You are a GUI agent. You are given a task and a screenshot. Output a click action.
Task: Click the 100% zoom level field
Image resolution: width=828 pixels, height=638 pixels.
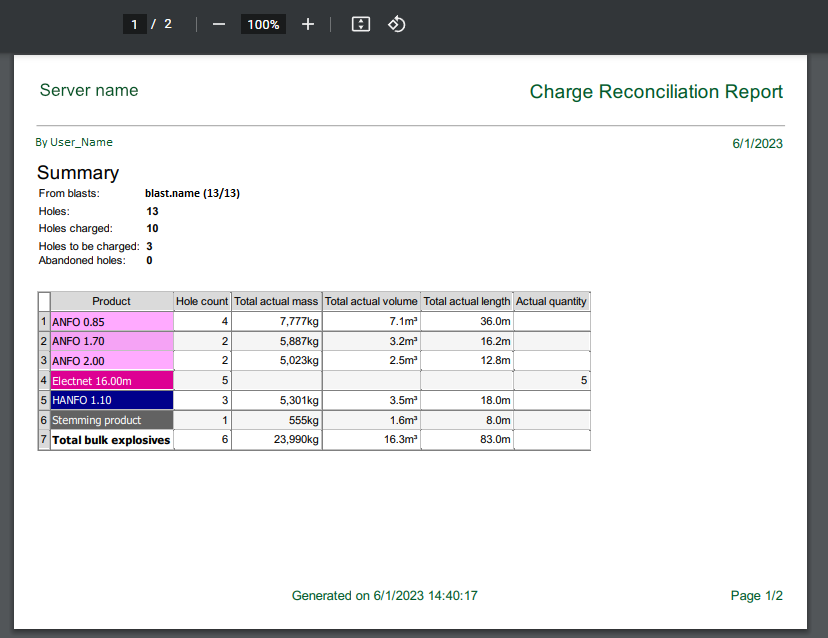pyautogui.click(x=263, y=24)
